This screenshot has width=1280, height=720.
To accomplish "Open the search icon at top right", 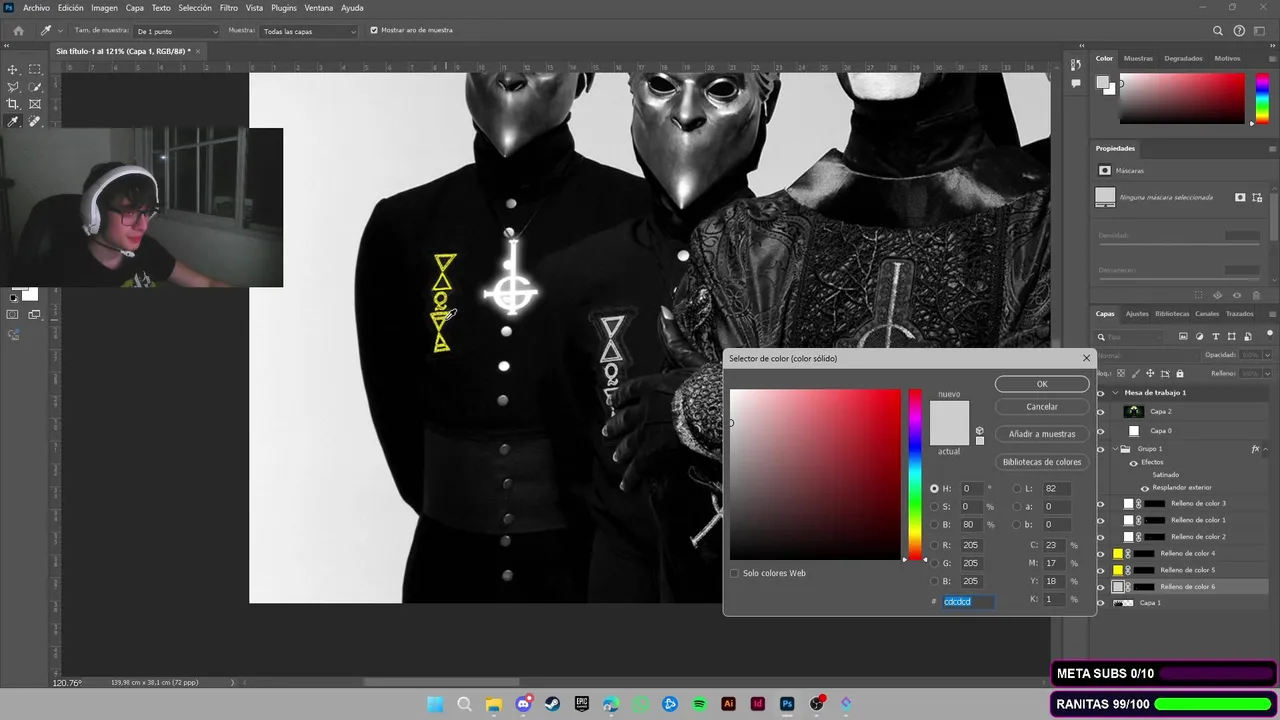I will 1217,31.
